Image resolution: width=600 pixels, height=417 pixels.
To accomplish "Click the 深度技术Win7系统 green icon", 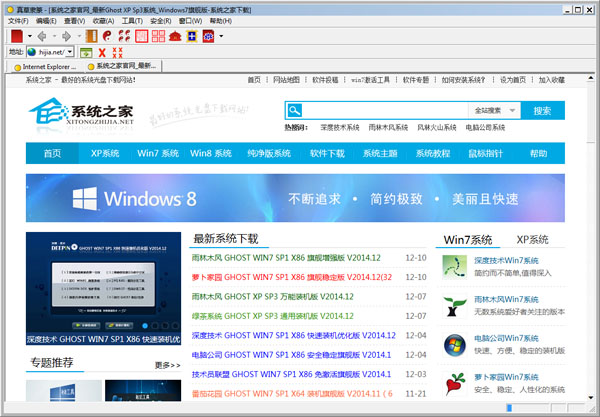I will point(455,266).
